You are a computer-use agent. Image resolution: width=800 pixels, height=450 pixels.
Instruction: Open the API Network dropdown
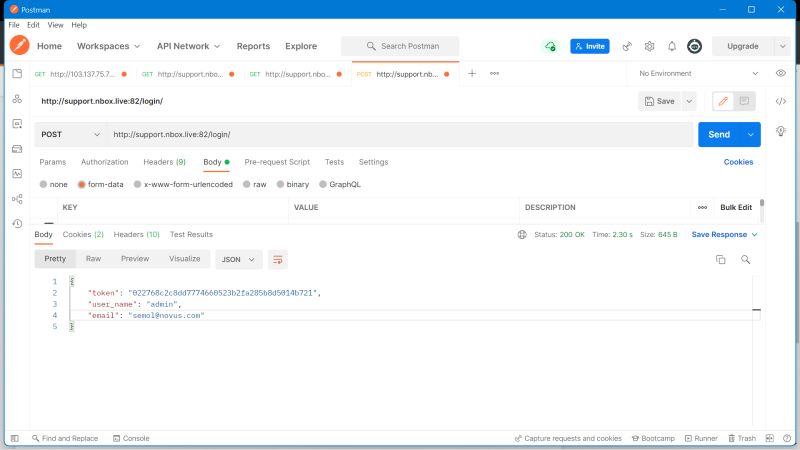point(188,46)
